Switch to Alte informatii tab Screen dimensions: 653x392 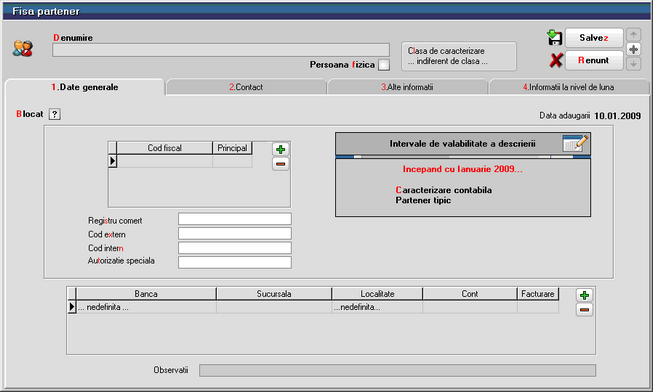(x=407, y=87)
